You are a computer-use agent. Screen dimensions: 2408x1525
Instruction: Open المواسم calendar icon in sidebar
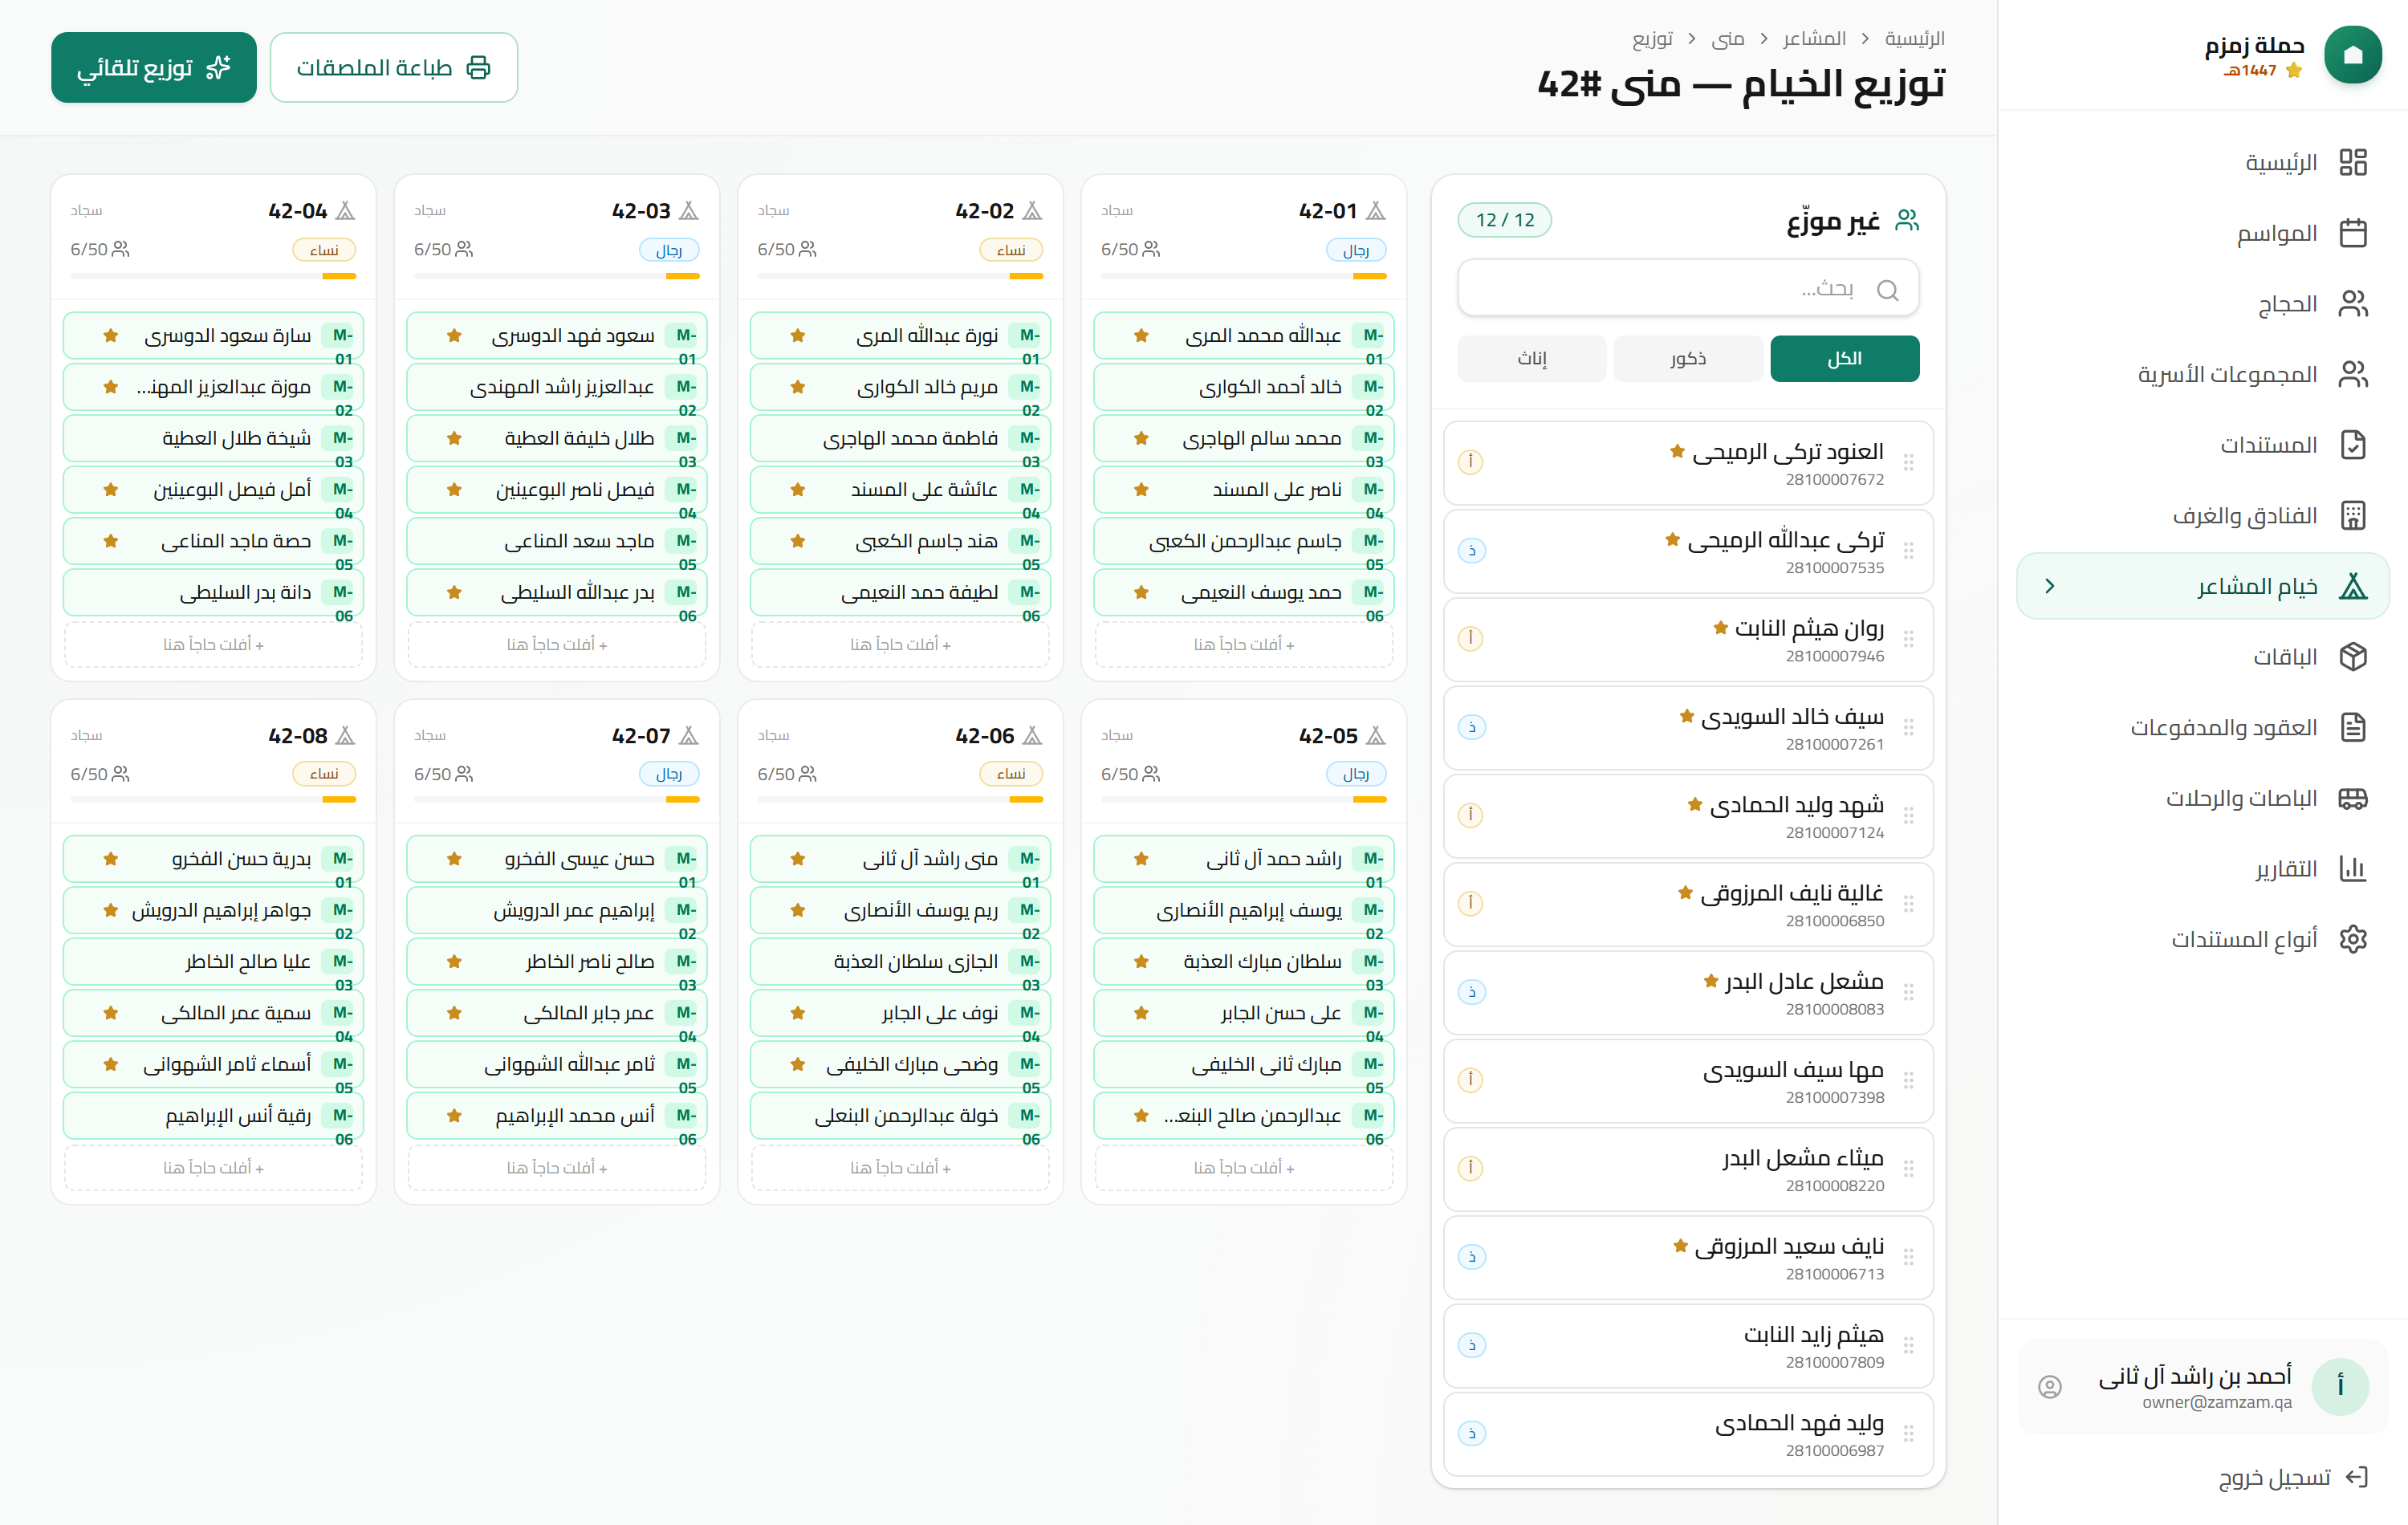(x=2353, y=233)
